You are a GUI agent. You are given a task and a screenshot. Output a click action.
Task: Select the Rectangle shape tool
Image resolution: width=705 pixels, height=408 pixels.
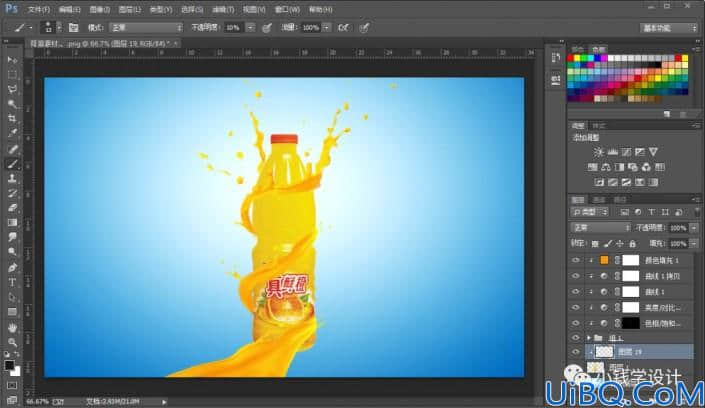pos(12,312)
